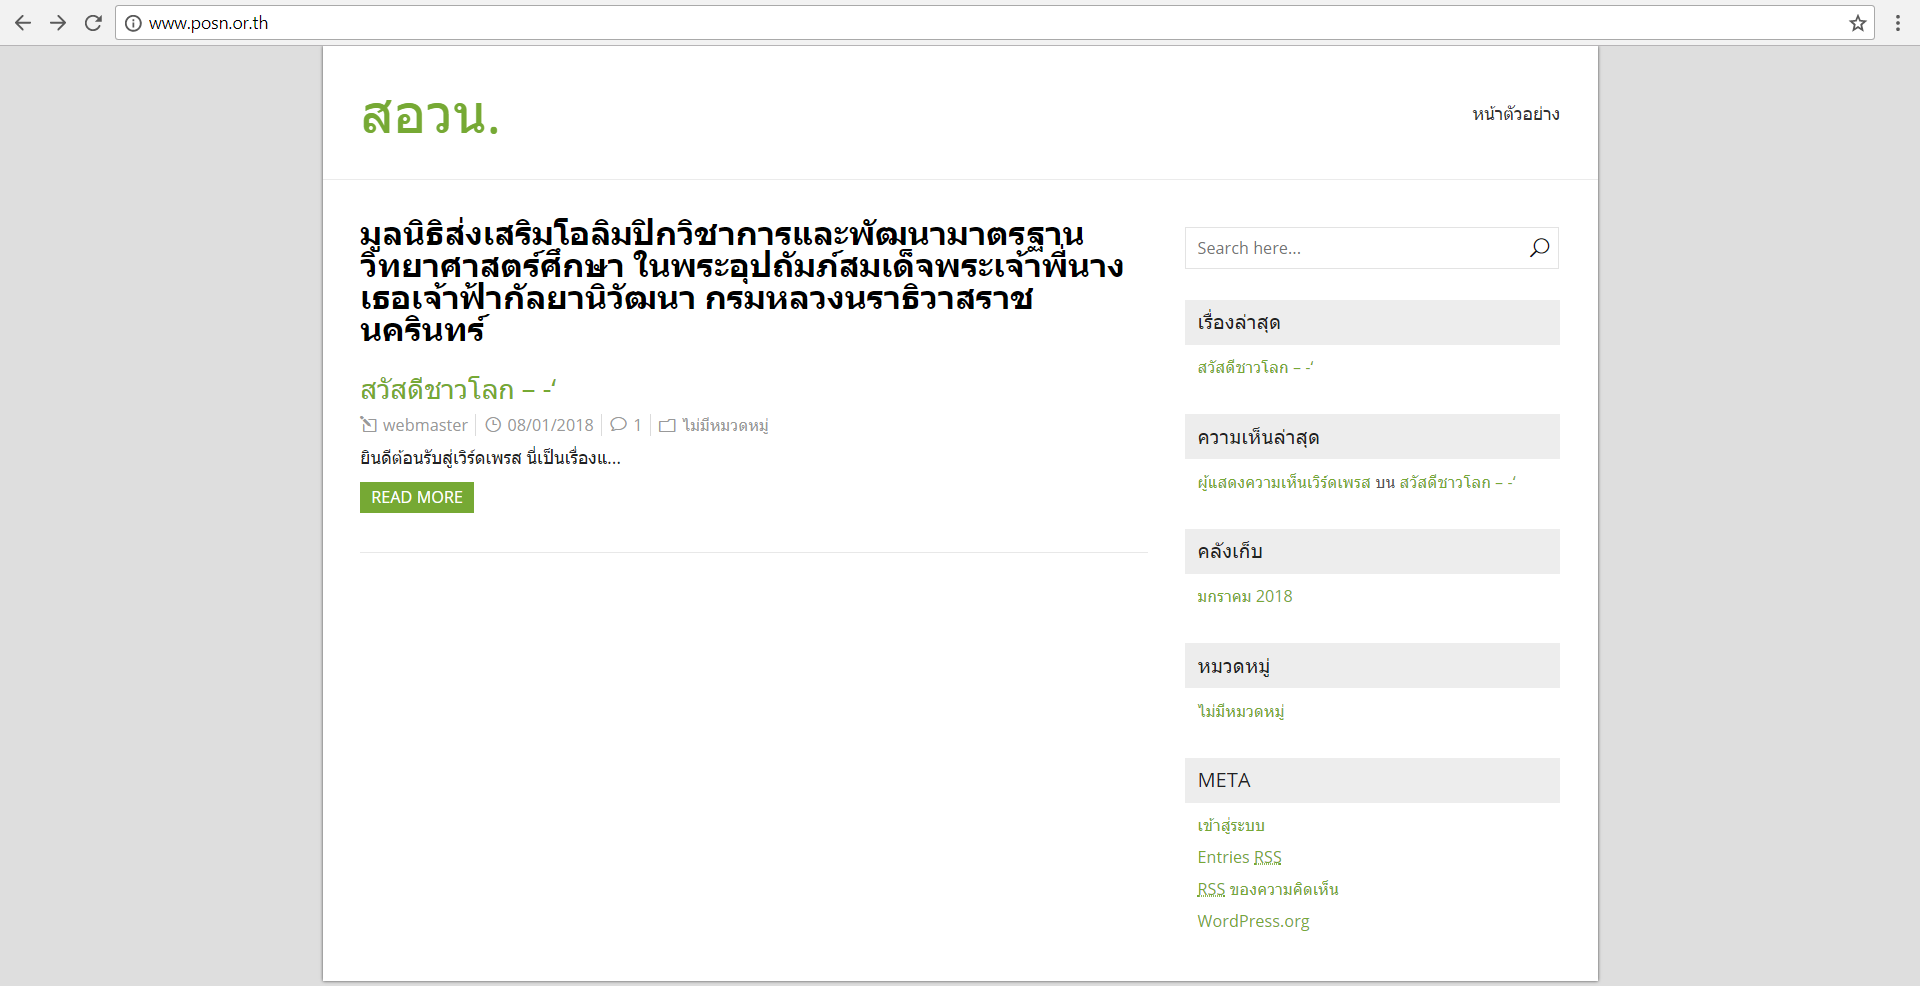Screen dimensions: 1920x986
Task: Open post category ไม่มีหมวดหมู่ in meta line
Action: click(x=725, y=425)
